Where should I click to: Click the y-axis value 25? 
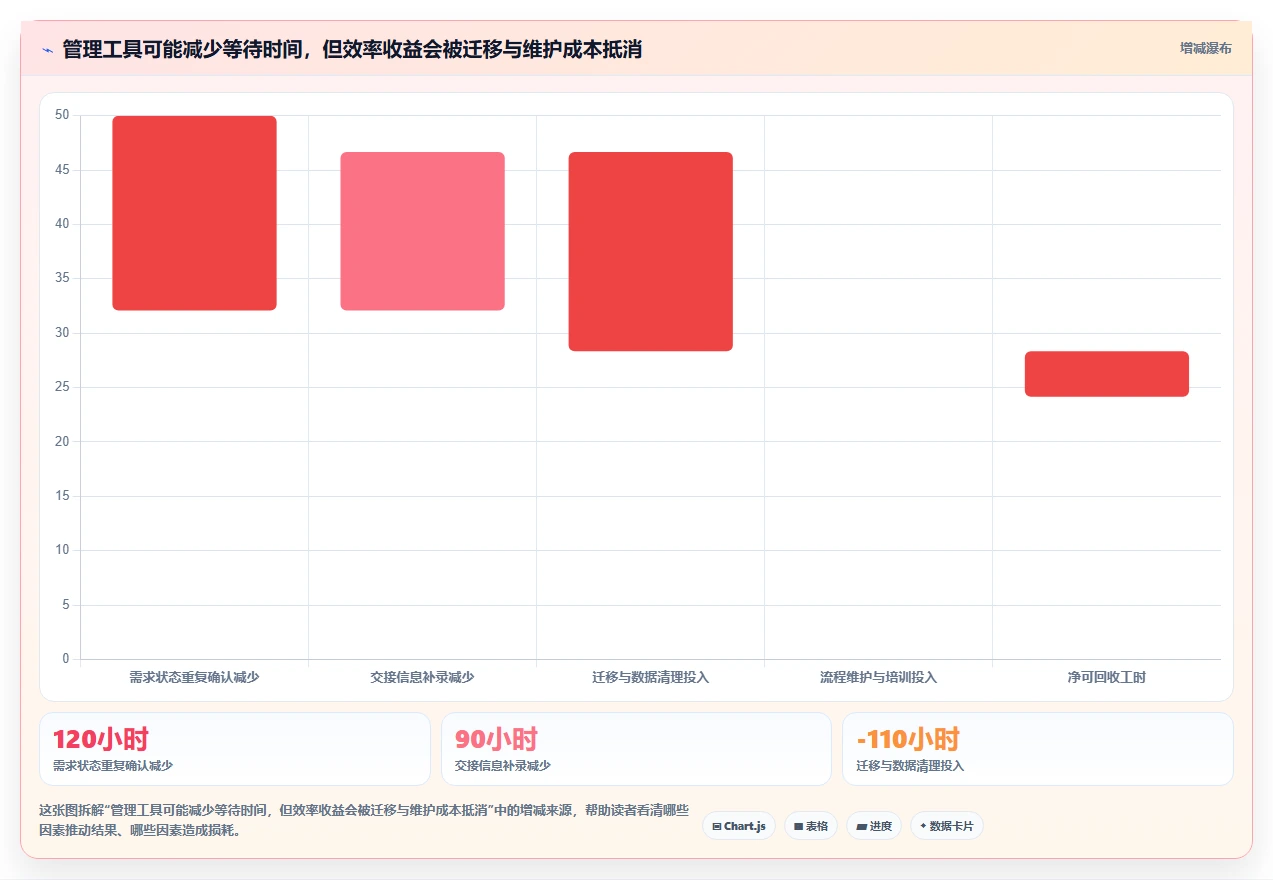[62, 387]
